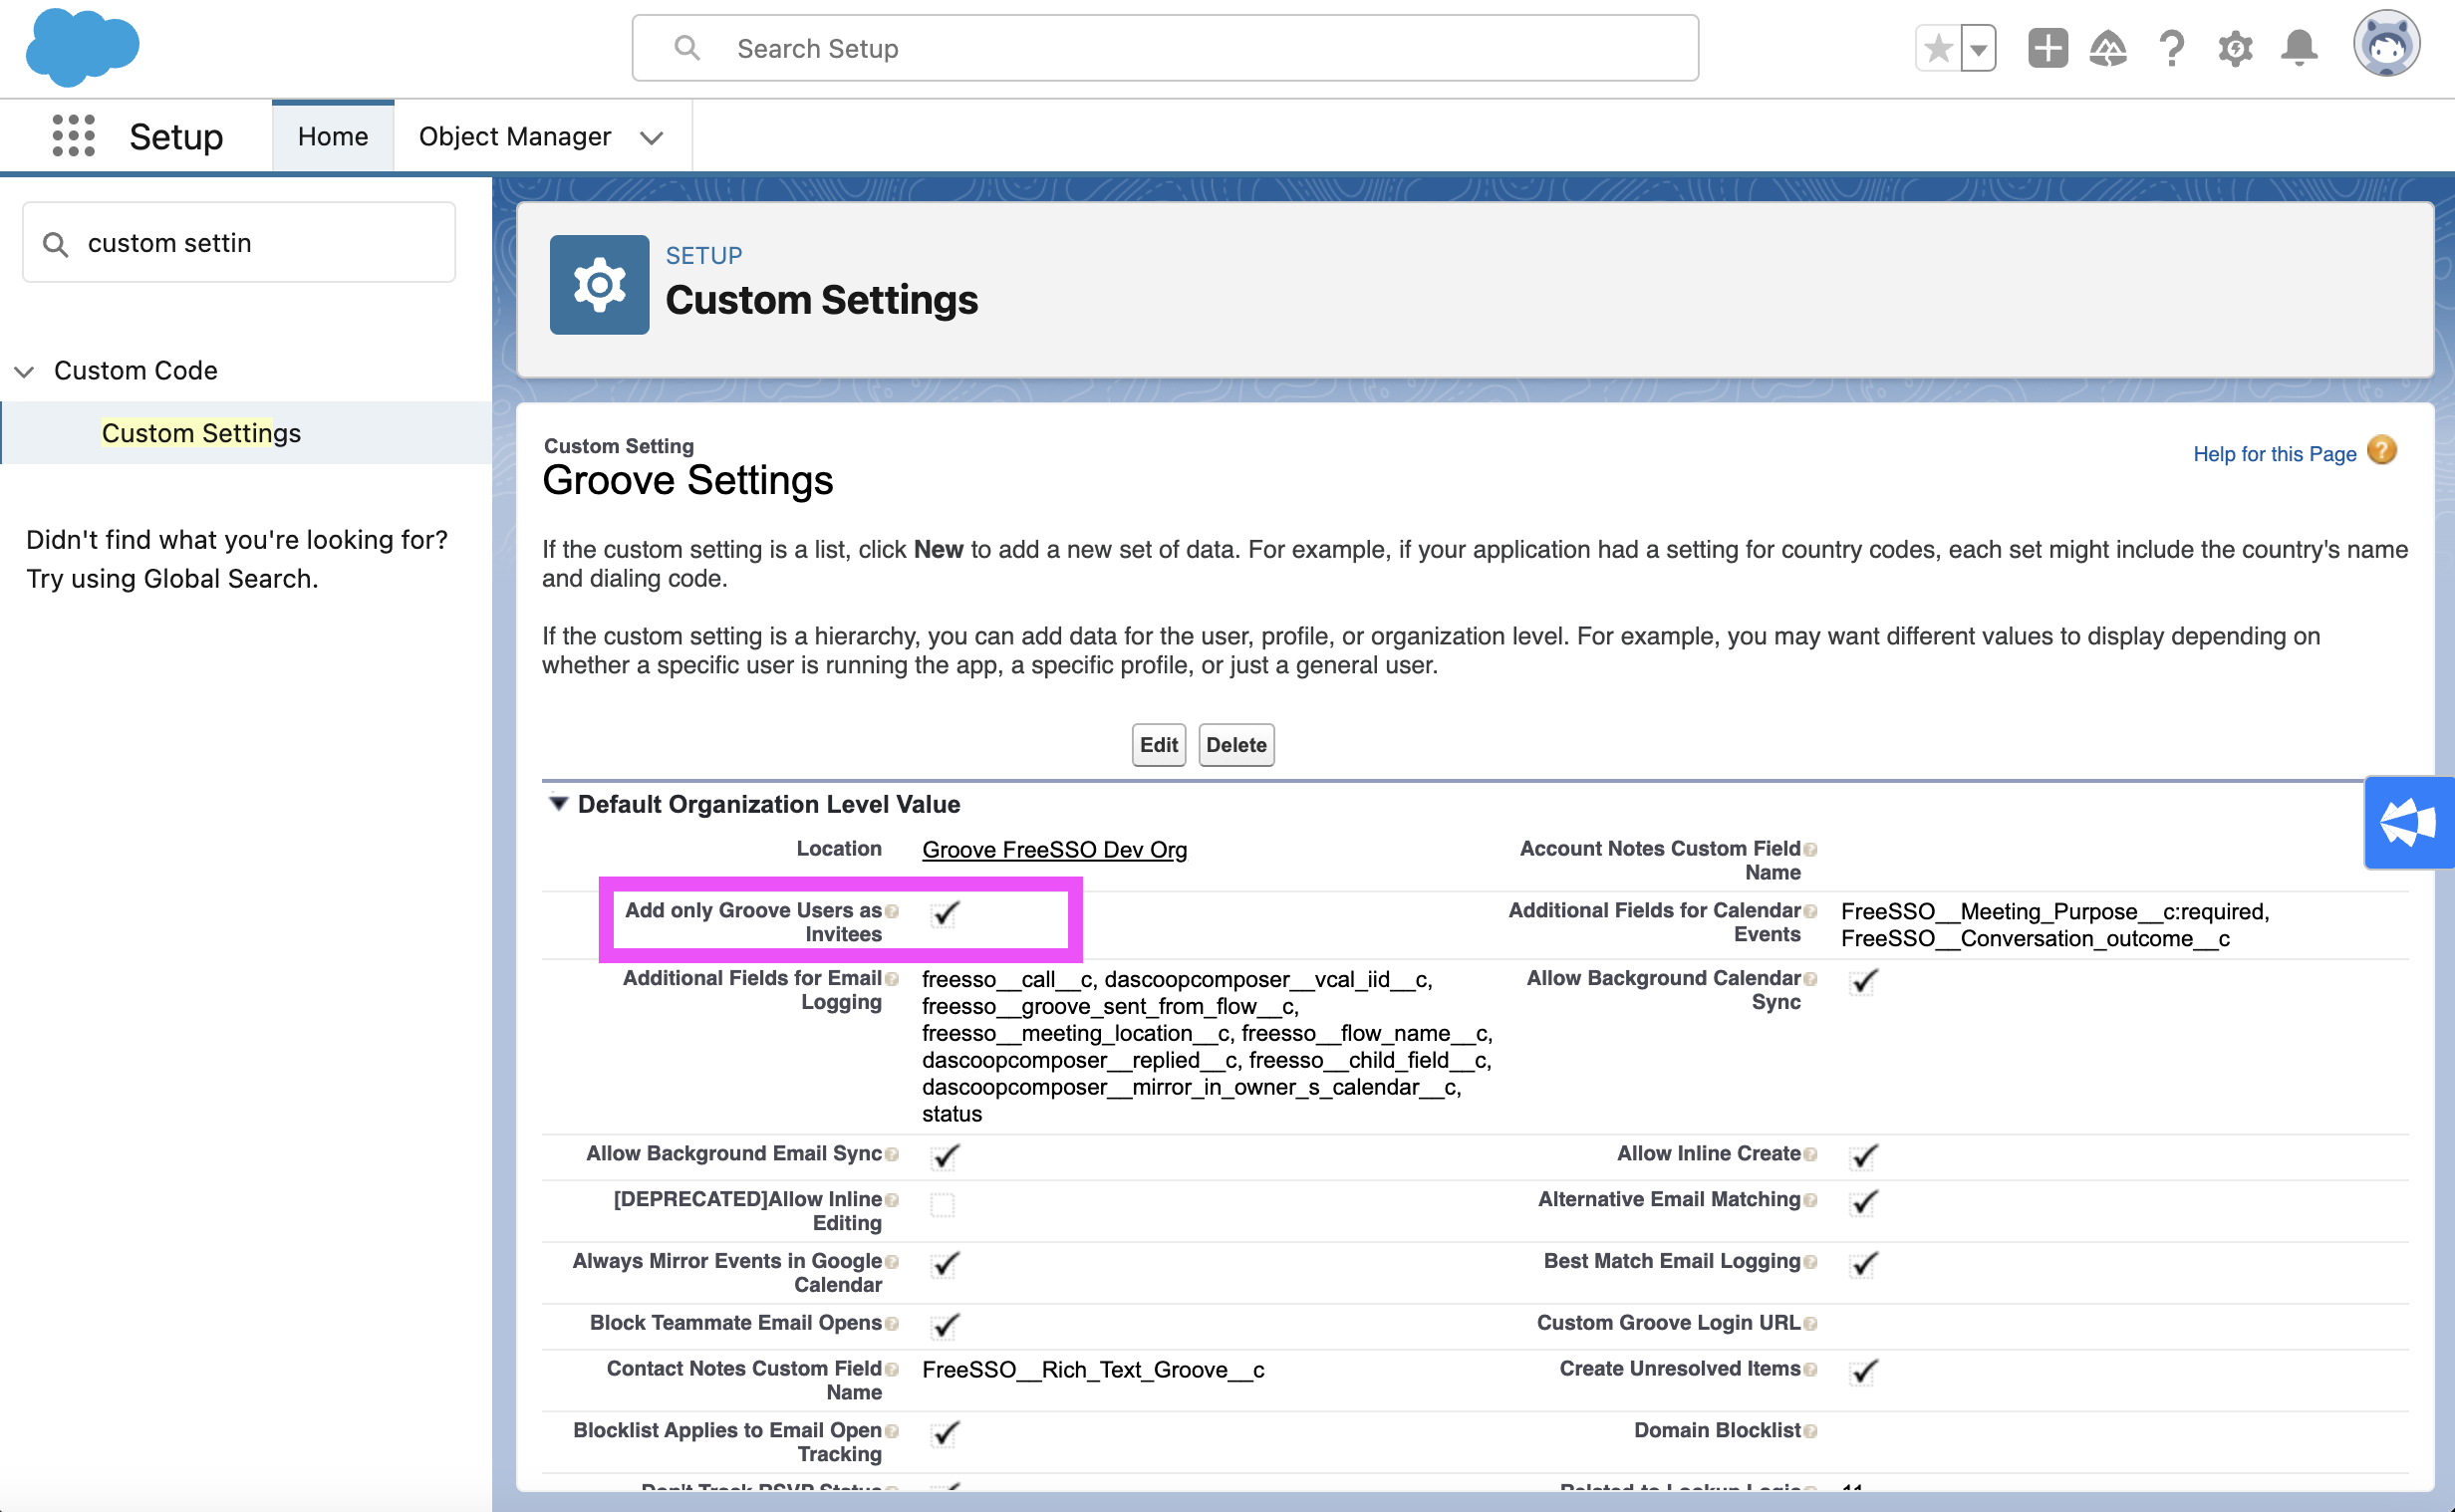Open the favorites list dropdown arrow
The height and width of the screenshot is (1512, 2455).
[x=1978, y=48]
